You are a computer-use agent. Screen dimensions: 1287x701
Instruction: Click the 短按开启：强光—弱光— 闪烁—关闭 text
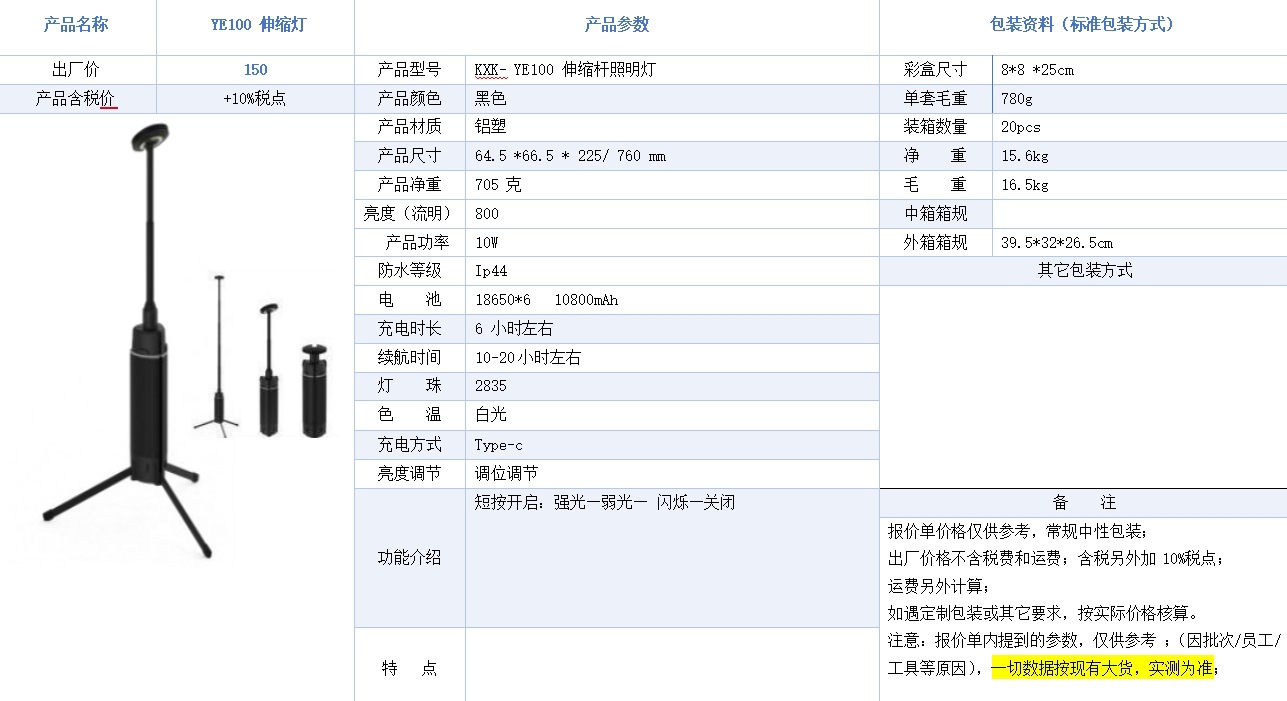(x=605, y=503)
